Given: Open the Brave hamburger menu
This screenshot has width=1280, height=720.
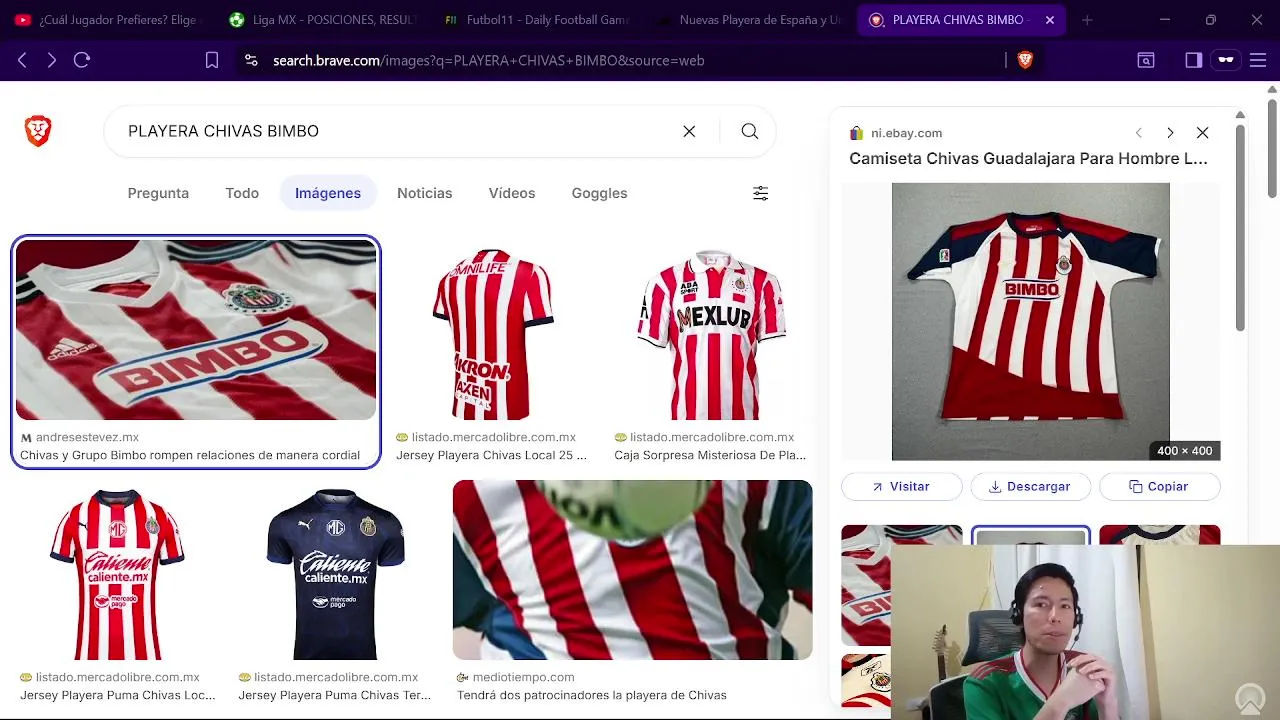Looking at the screenshot, I should [x=1258, y=60].
